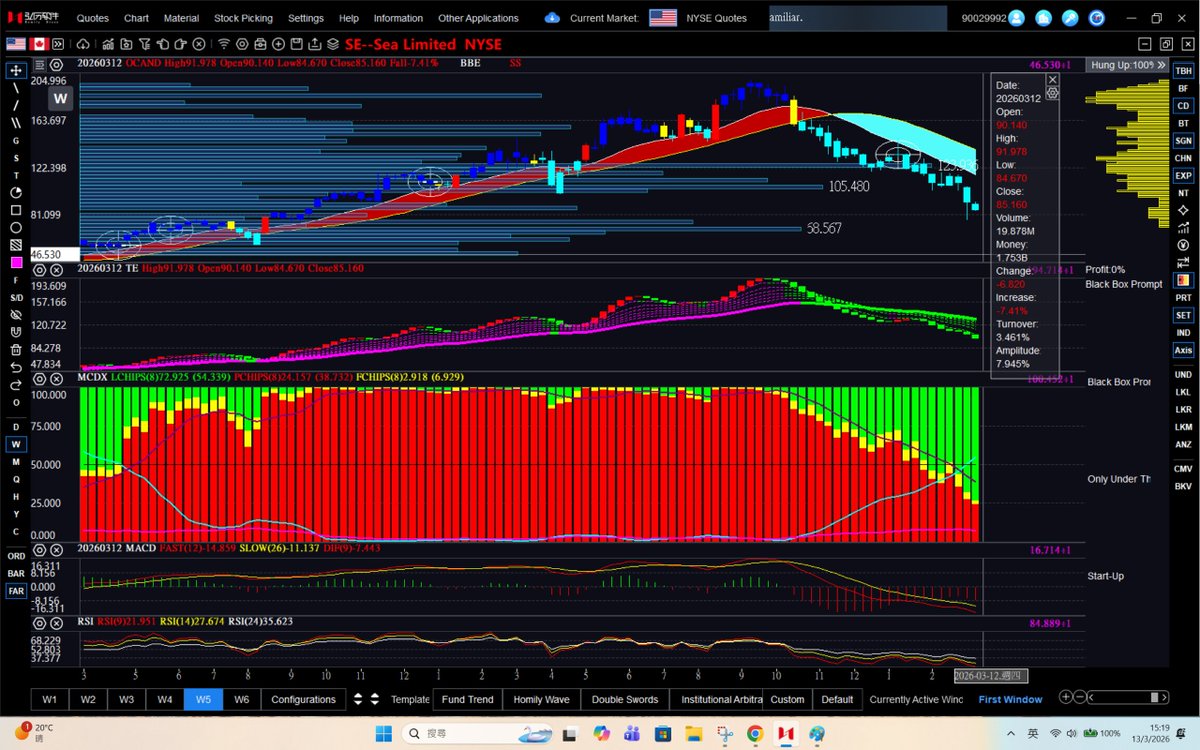1200x750 pixels.
Task: Switch to the Canada flag market
Action: (x=39, y=44)
